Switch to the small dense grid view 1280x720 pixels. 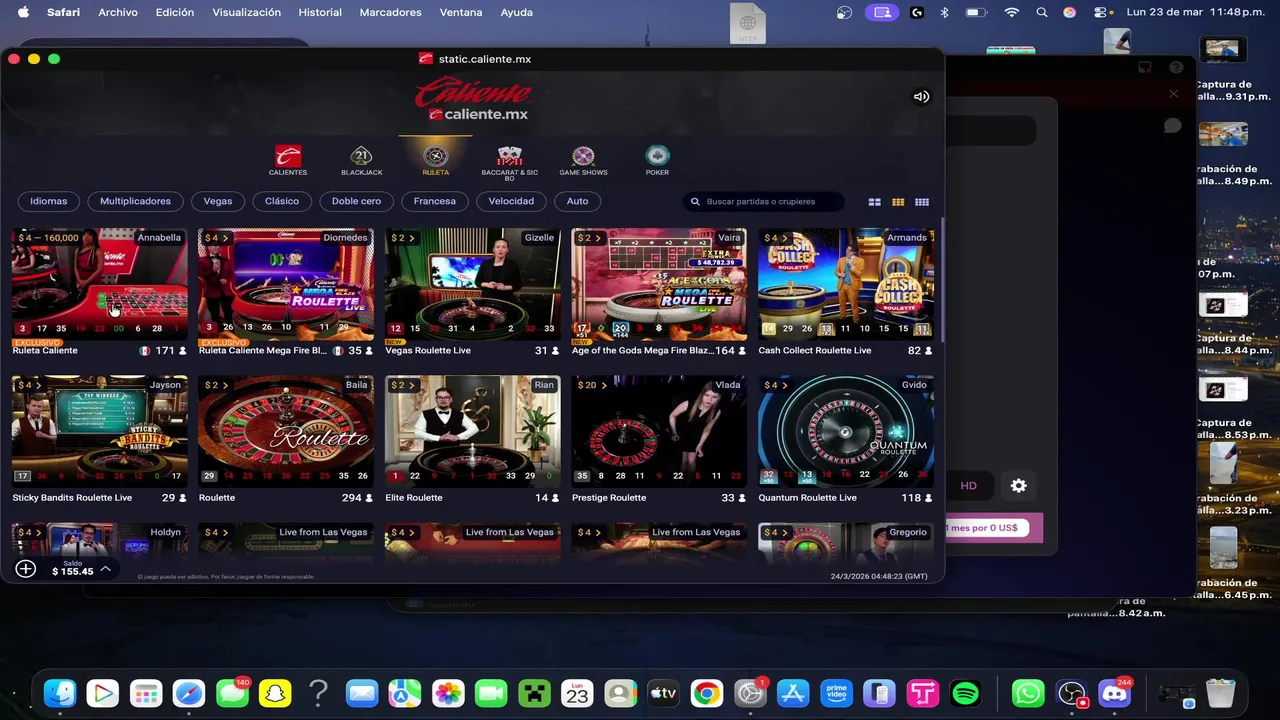pyautogui.click(x=922, y=202)
